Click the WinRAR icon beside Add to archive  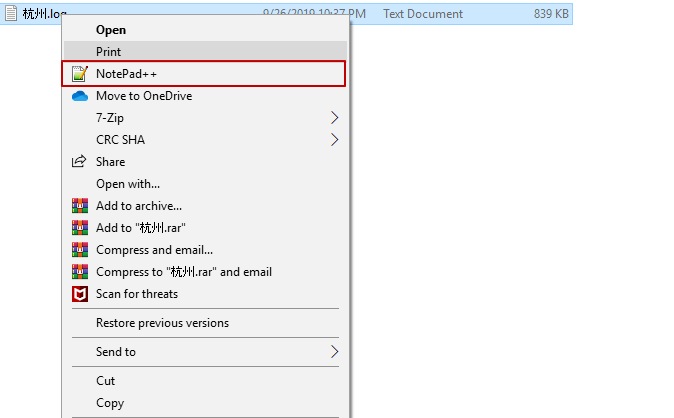coord(80,206)
